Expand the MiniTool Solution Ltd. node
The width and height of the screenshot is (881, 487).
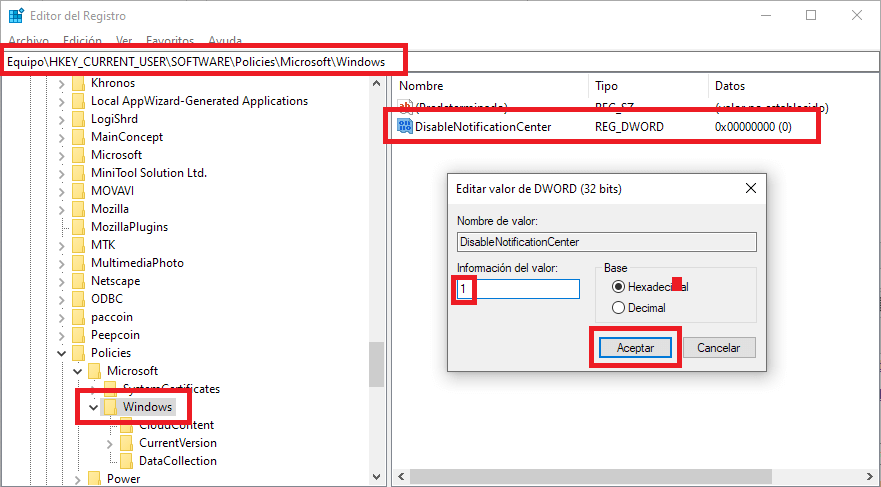(61, 174)
